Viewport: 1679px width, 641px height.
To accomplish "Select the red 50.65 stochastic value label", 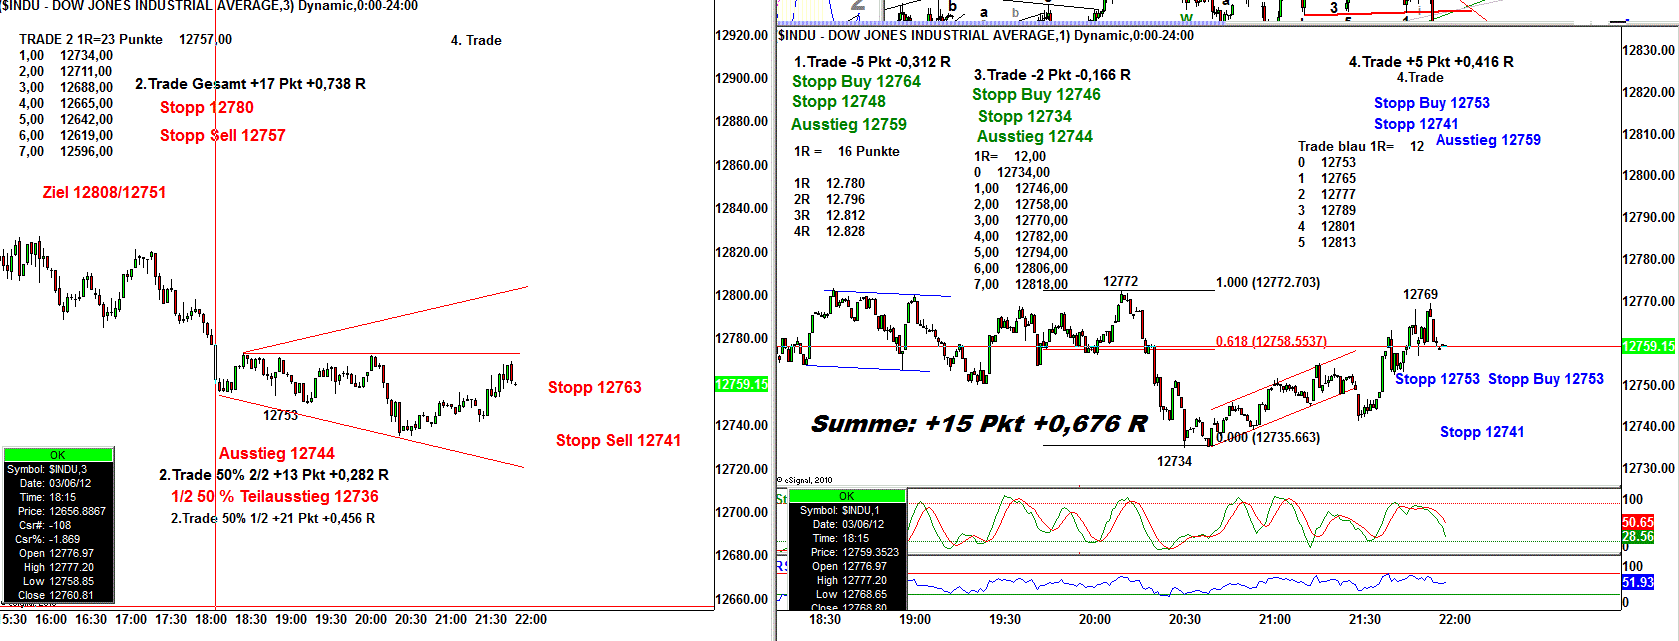I will (x=1637, y=522).
